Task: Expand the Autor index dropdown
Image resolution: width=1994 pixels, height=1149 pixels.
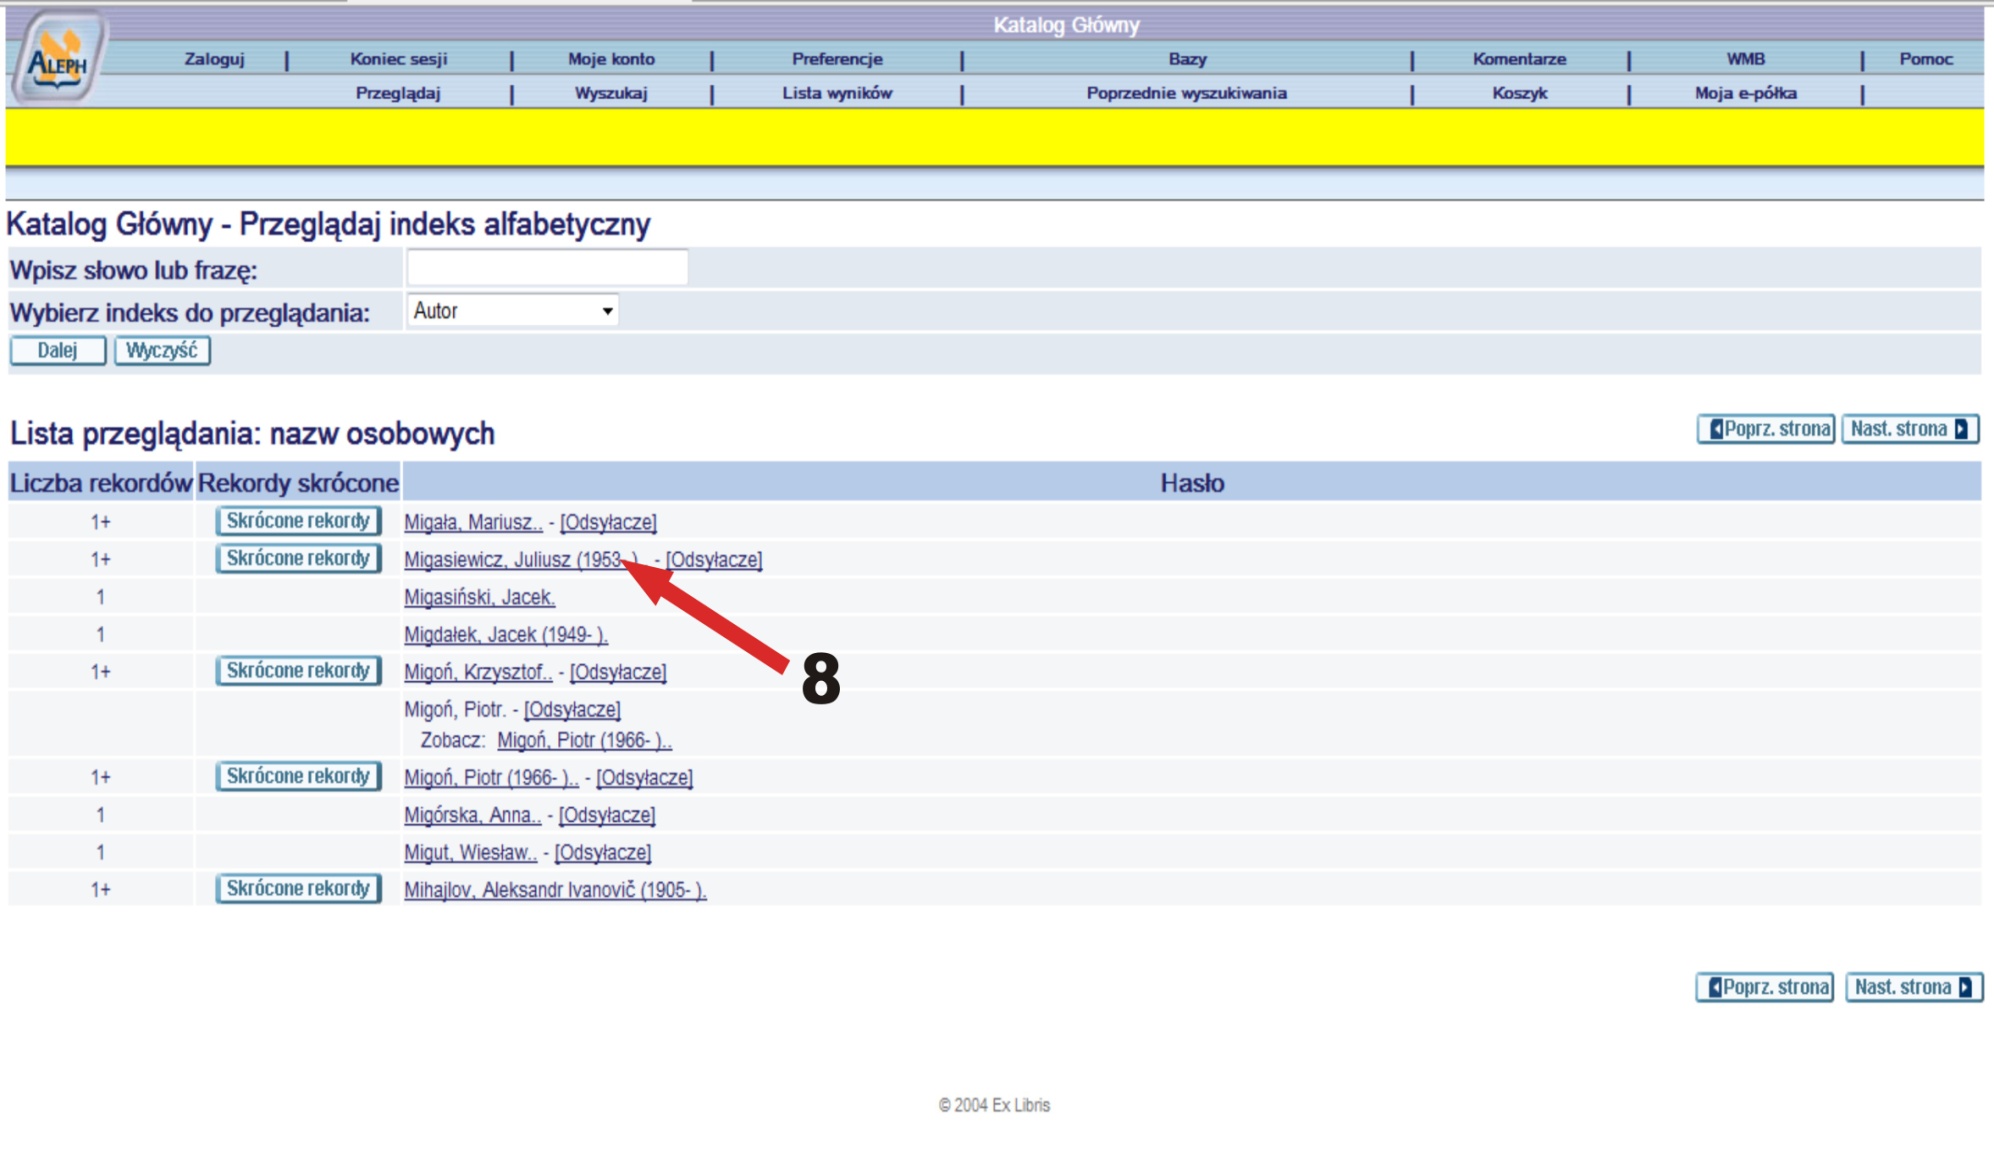Action: [x=512, y=311]
